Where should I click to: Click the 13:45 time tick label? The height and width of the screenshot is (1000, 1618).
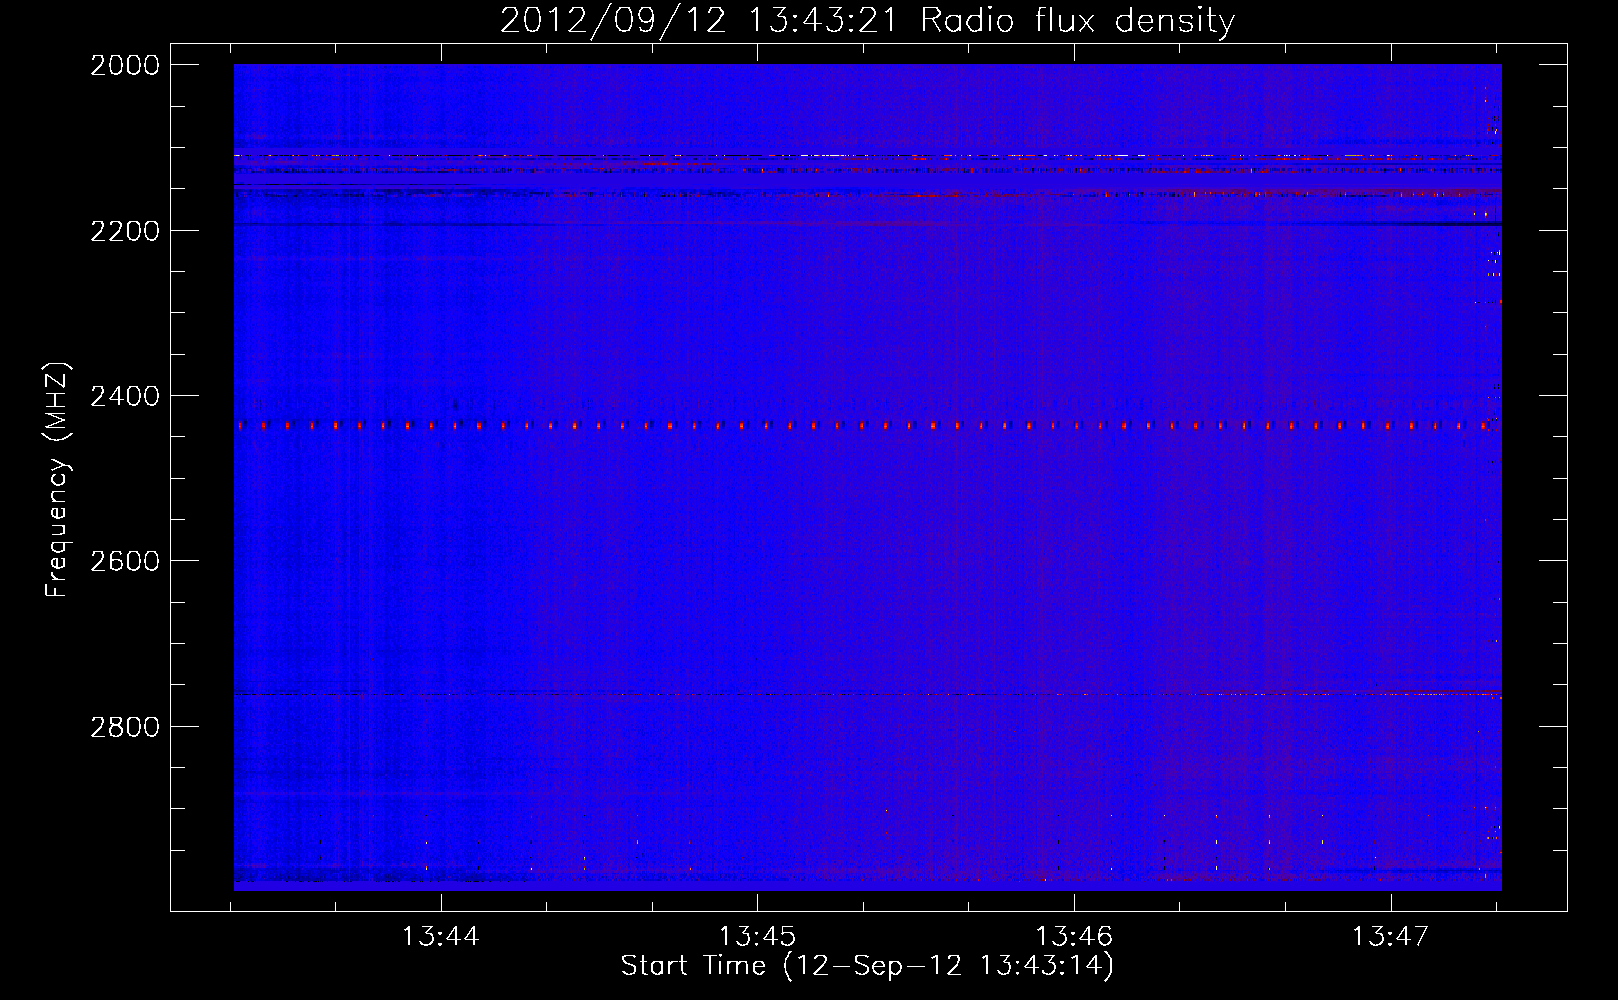tap(758, 937)
